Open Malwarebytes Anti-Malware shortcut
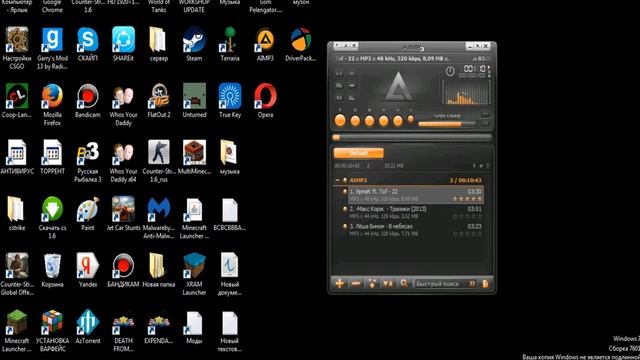 pyautogui.click(x=159, y=218)
